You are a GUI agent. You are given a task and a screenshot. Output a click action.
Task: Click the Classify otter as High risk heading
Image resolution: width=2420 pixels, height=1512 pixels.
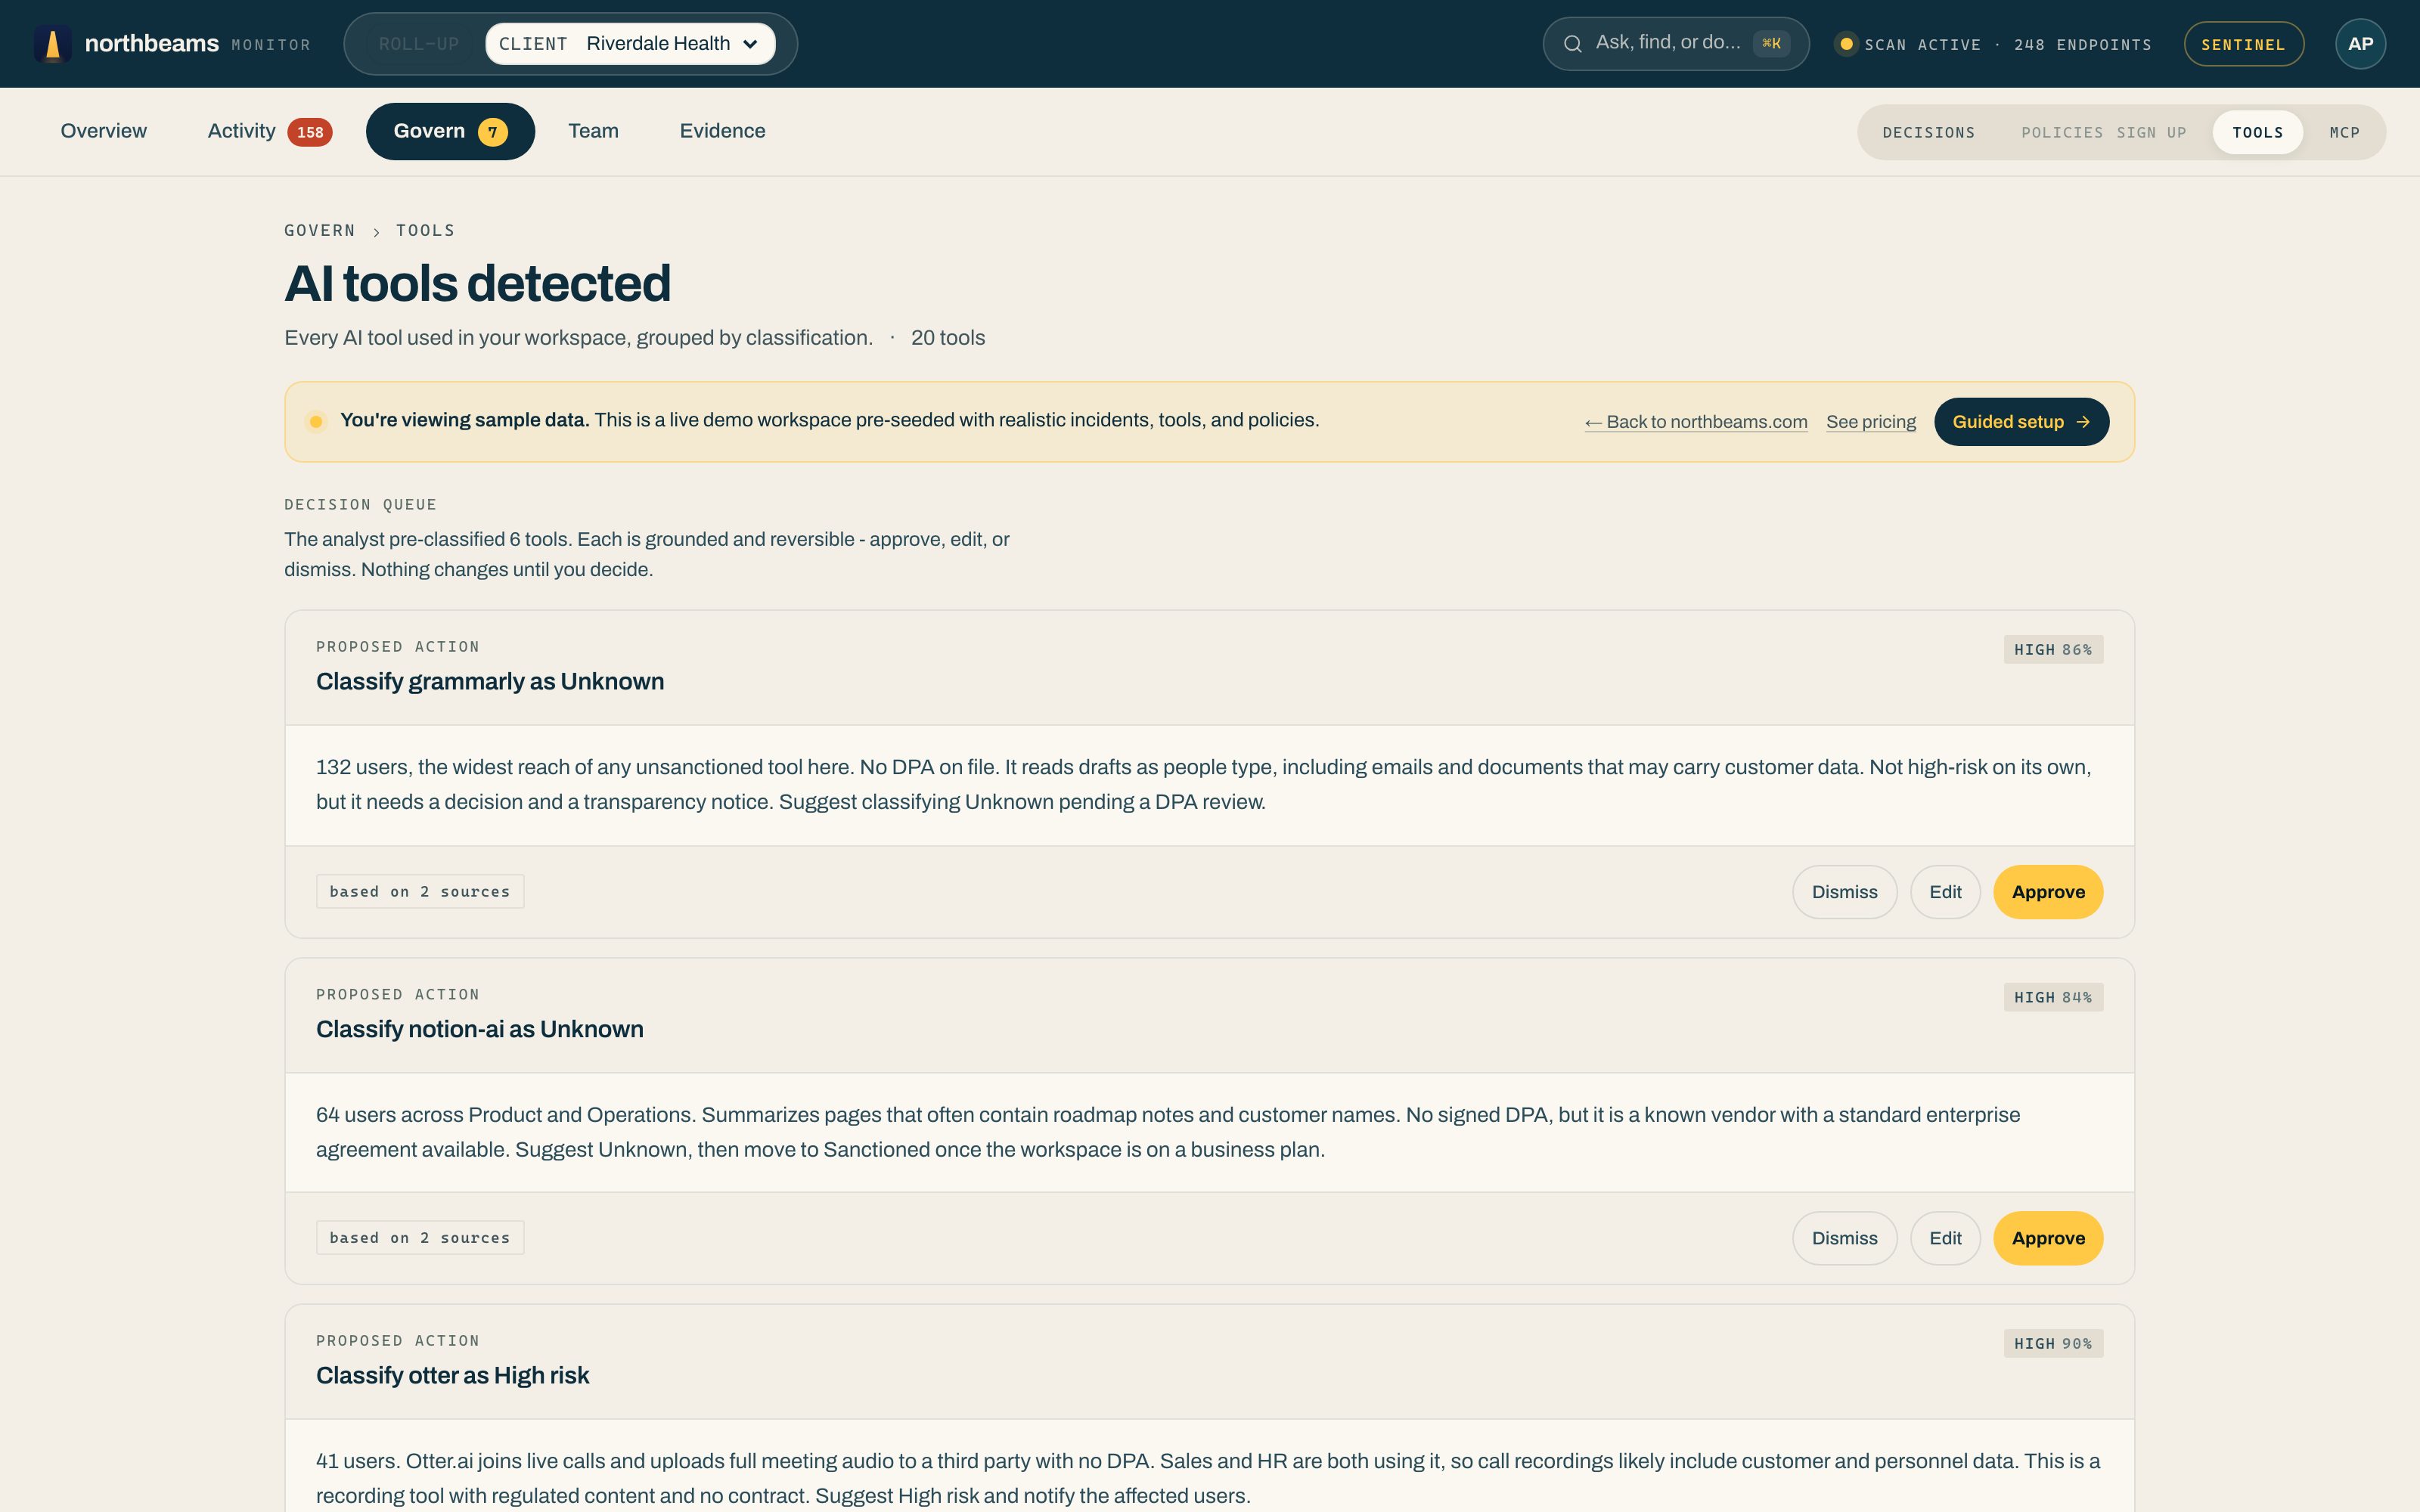tap(453, 1375)
